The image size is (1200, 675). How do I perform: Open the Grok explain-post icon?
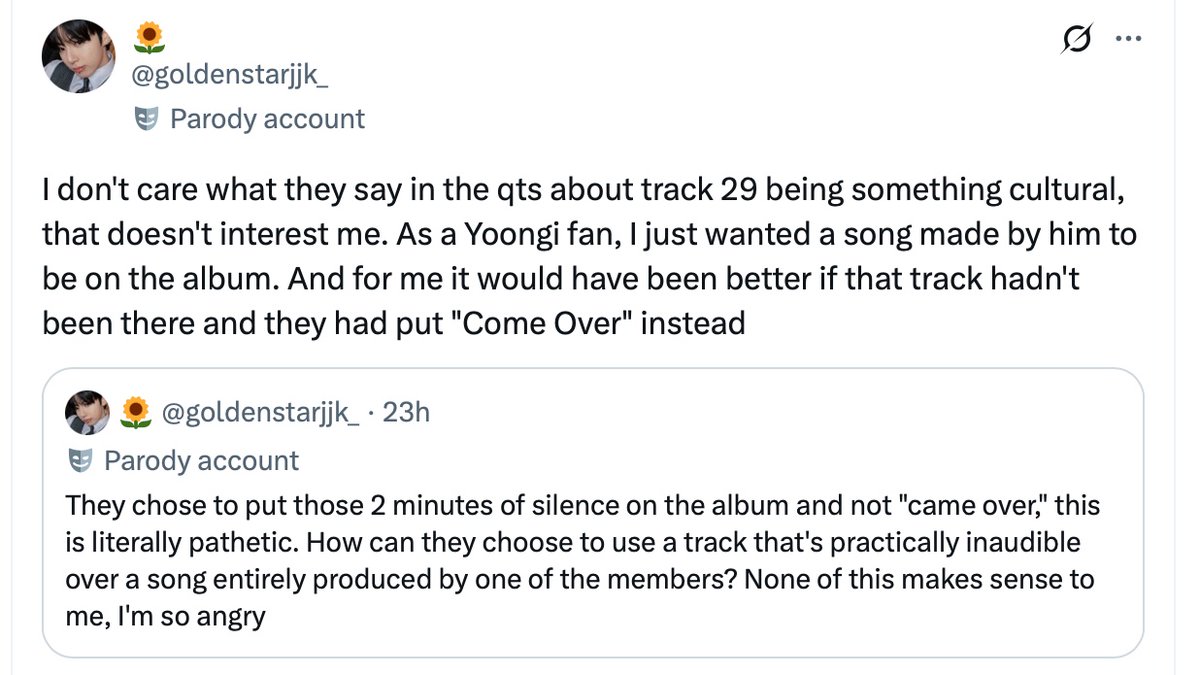[1078, 39]
